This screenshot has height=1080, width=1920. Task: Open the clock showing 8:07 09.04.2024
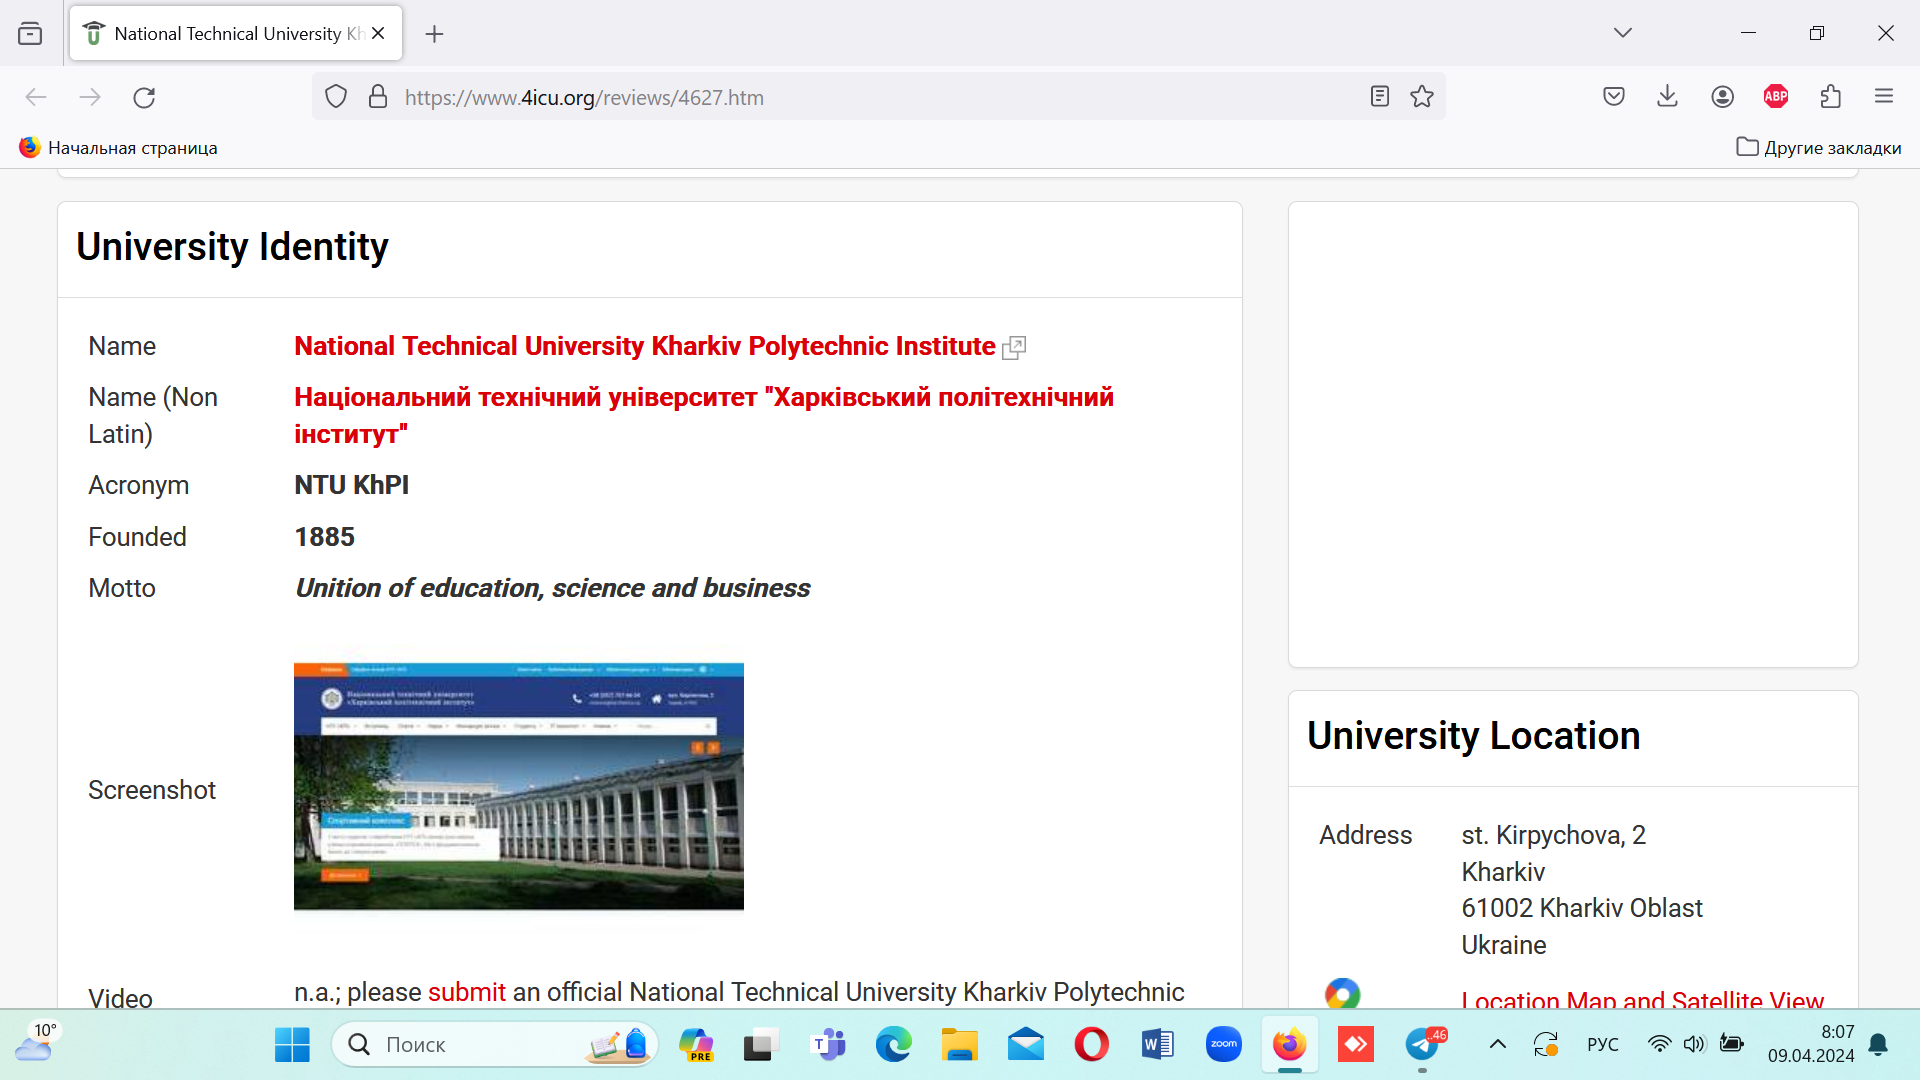click(1810, 1044)
